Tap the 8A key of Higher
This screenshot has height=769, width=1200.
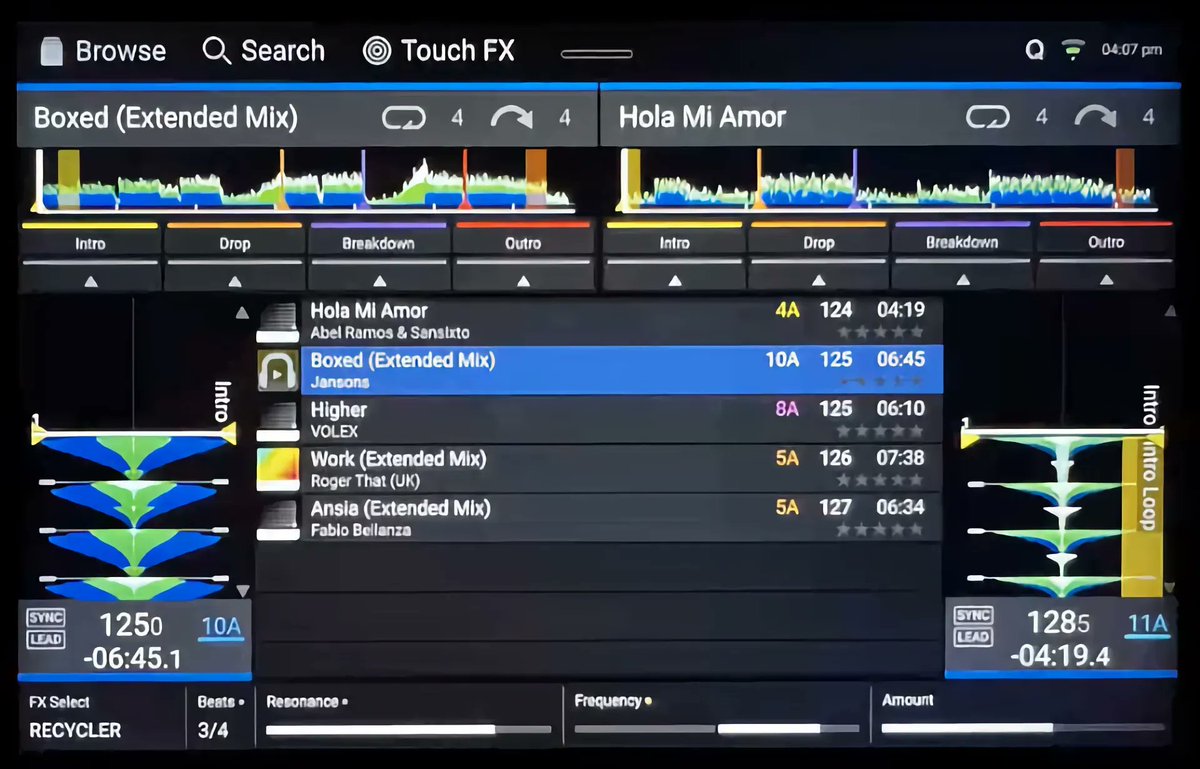(787, 409)
